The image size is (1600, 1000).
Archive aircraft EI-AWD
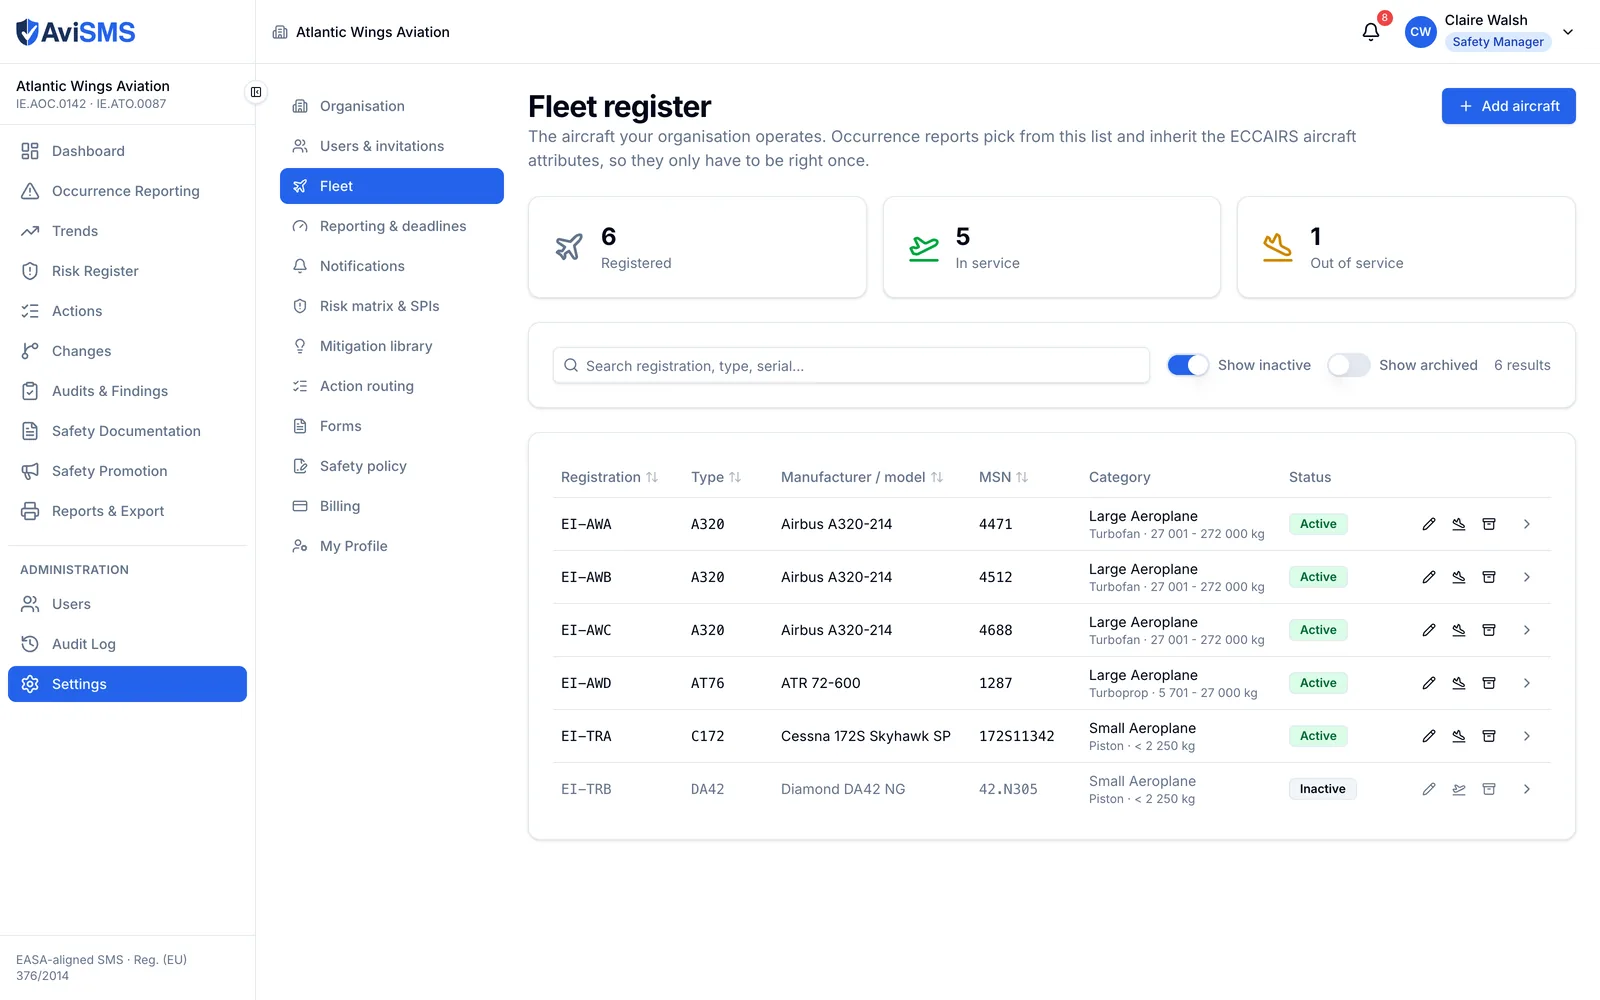click(x=1489, y=683)
